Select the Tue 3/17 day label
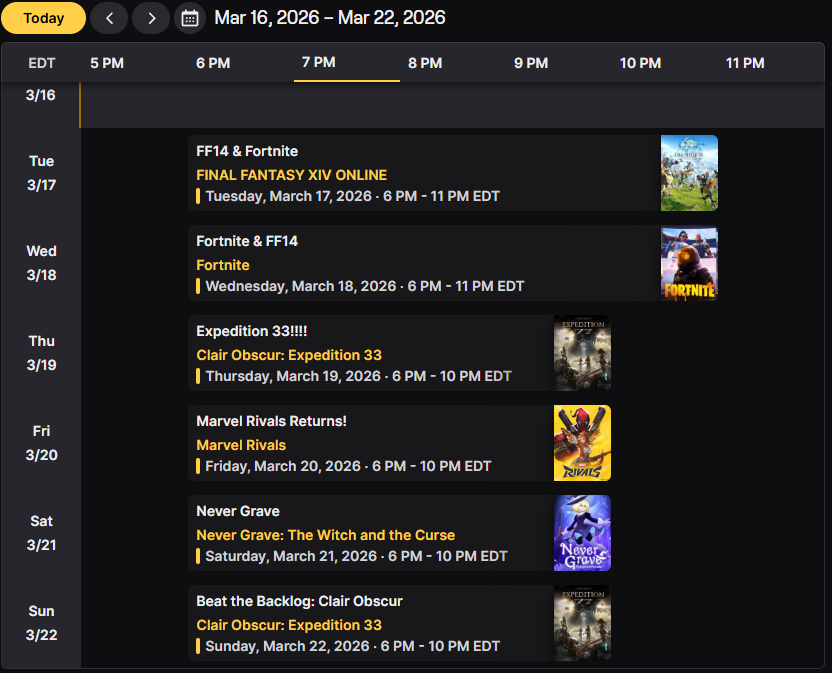 41,173
